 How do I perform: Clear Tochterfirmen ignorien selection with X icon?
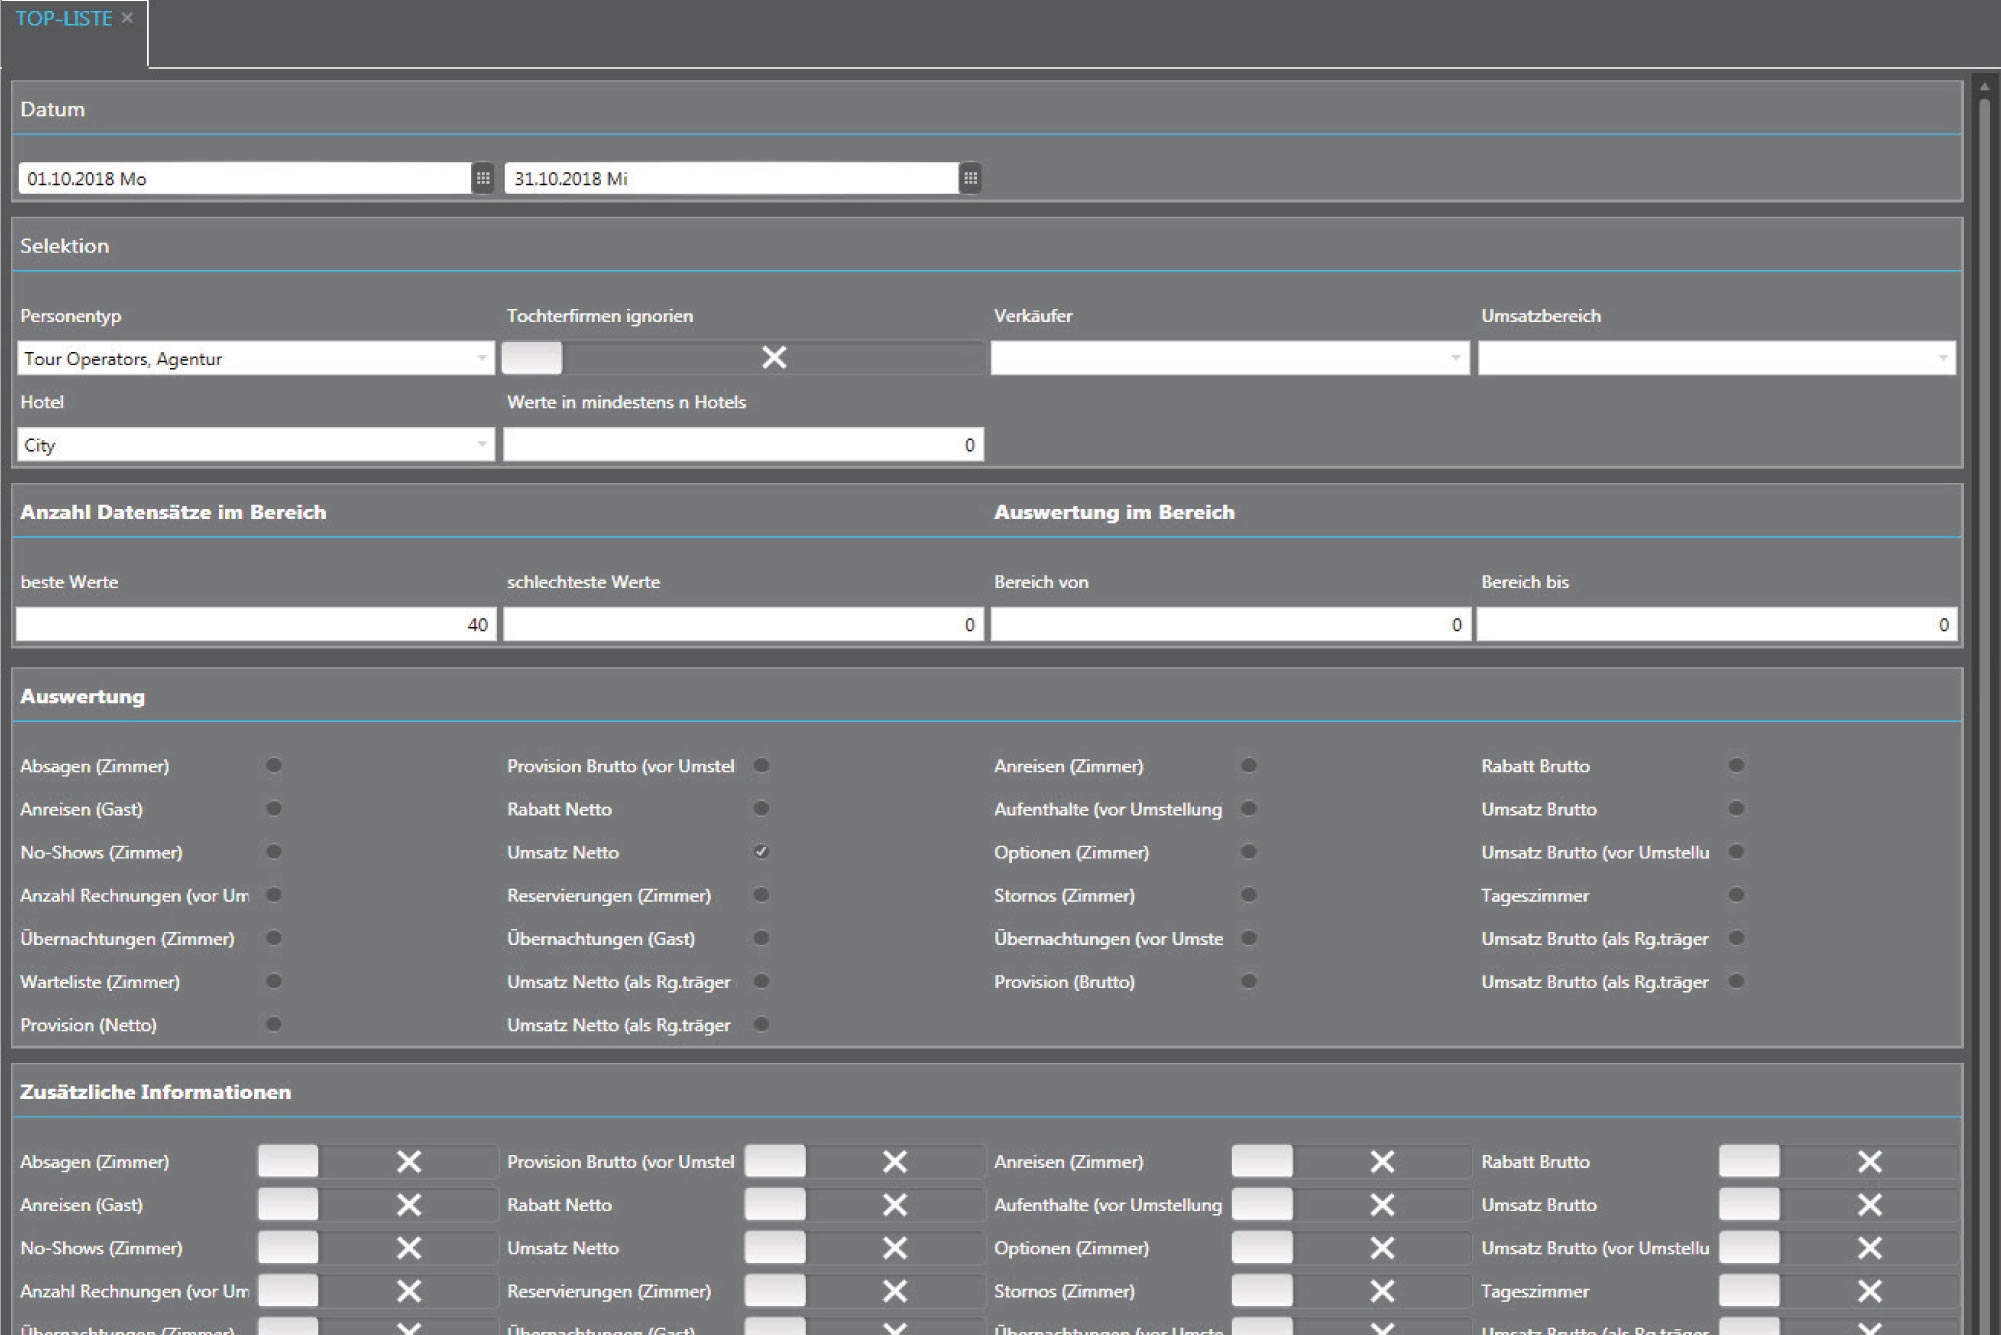(774, 357)
